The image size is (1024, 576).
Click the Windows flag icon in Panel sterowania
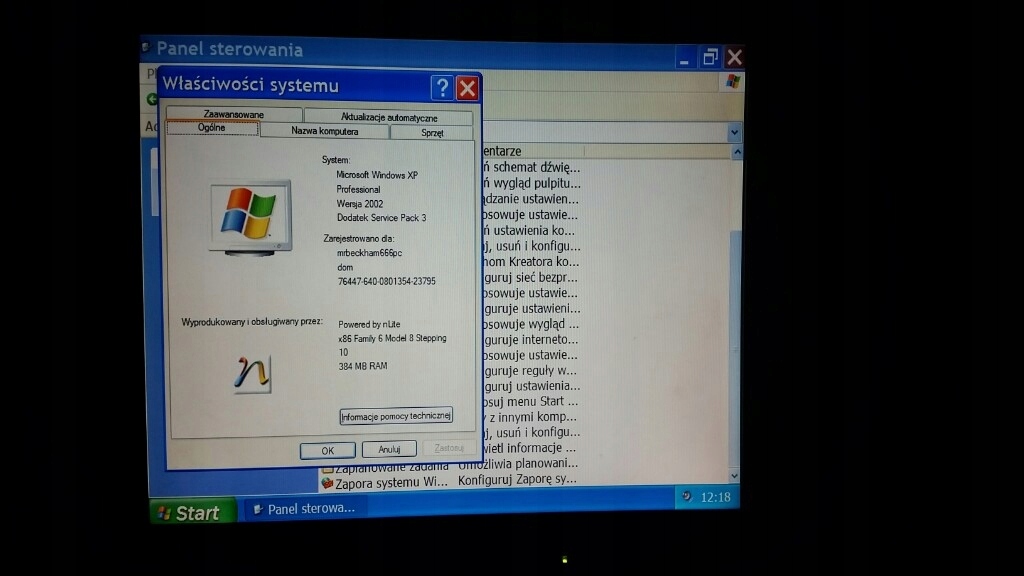(733, 82)
